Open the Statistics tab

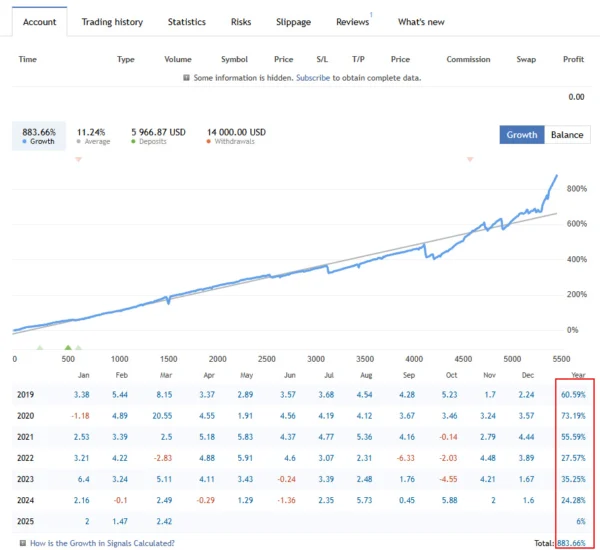187,22
